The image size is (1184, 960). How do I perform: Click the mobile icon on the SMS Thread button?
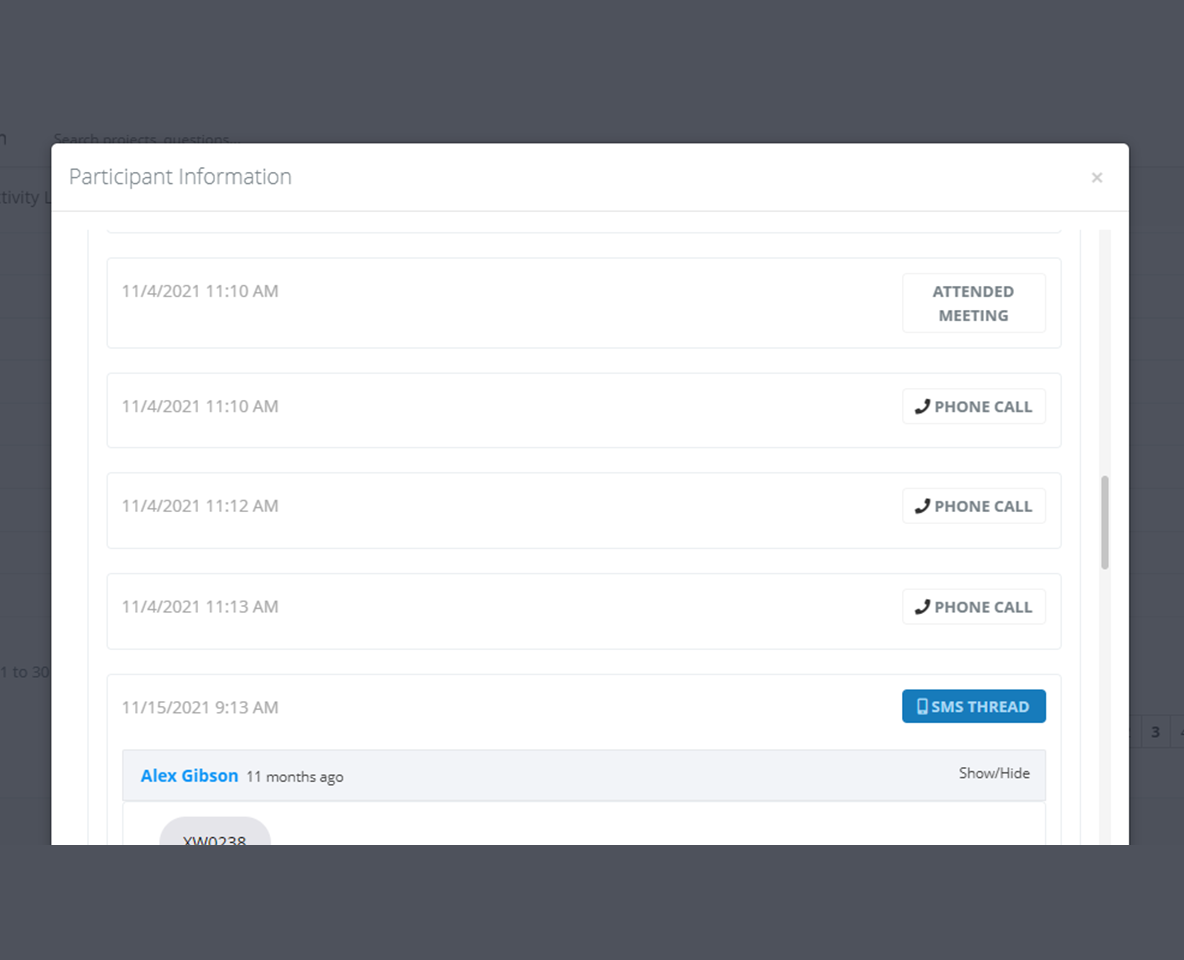tap(922, 707)
